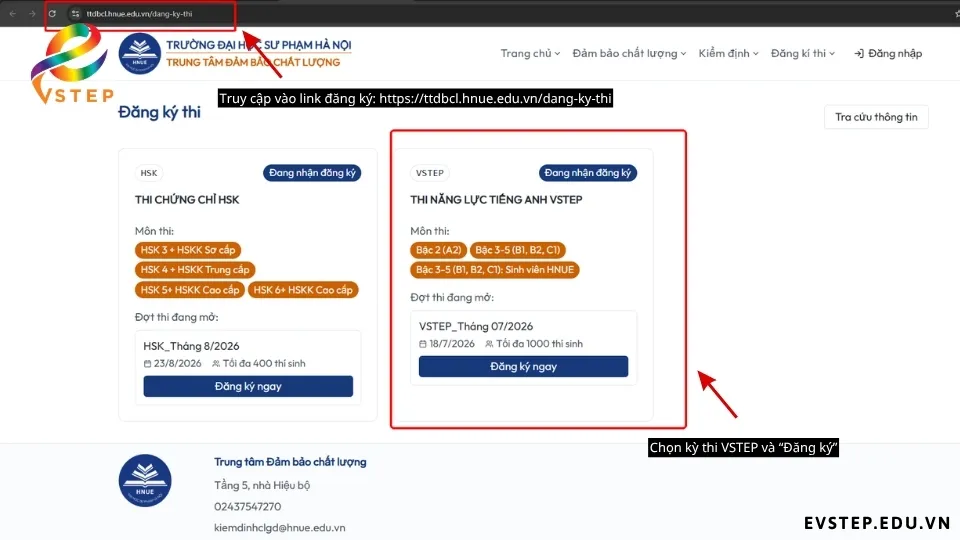
Task: Select the Bậc 2 (A2) tag
Action: (x=438, y=250)
